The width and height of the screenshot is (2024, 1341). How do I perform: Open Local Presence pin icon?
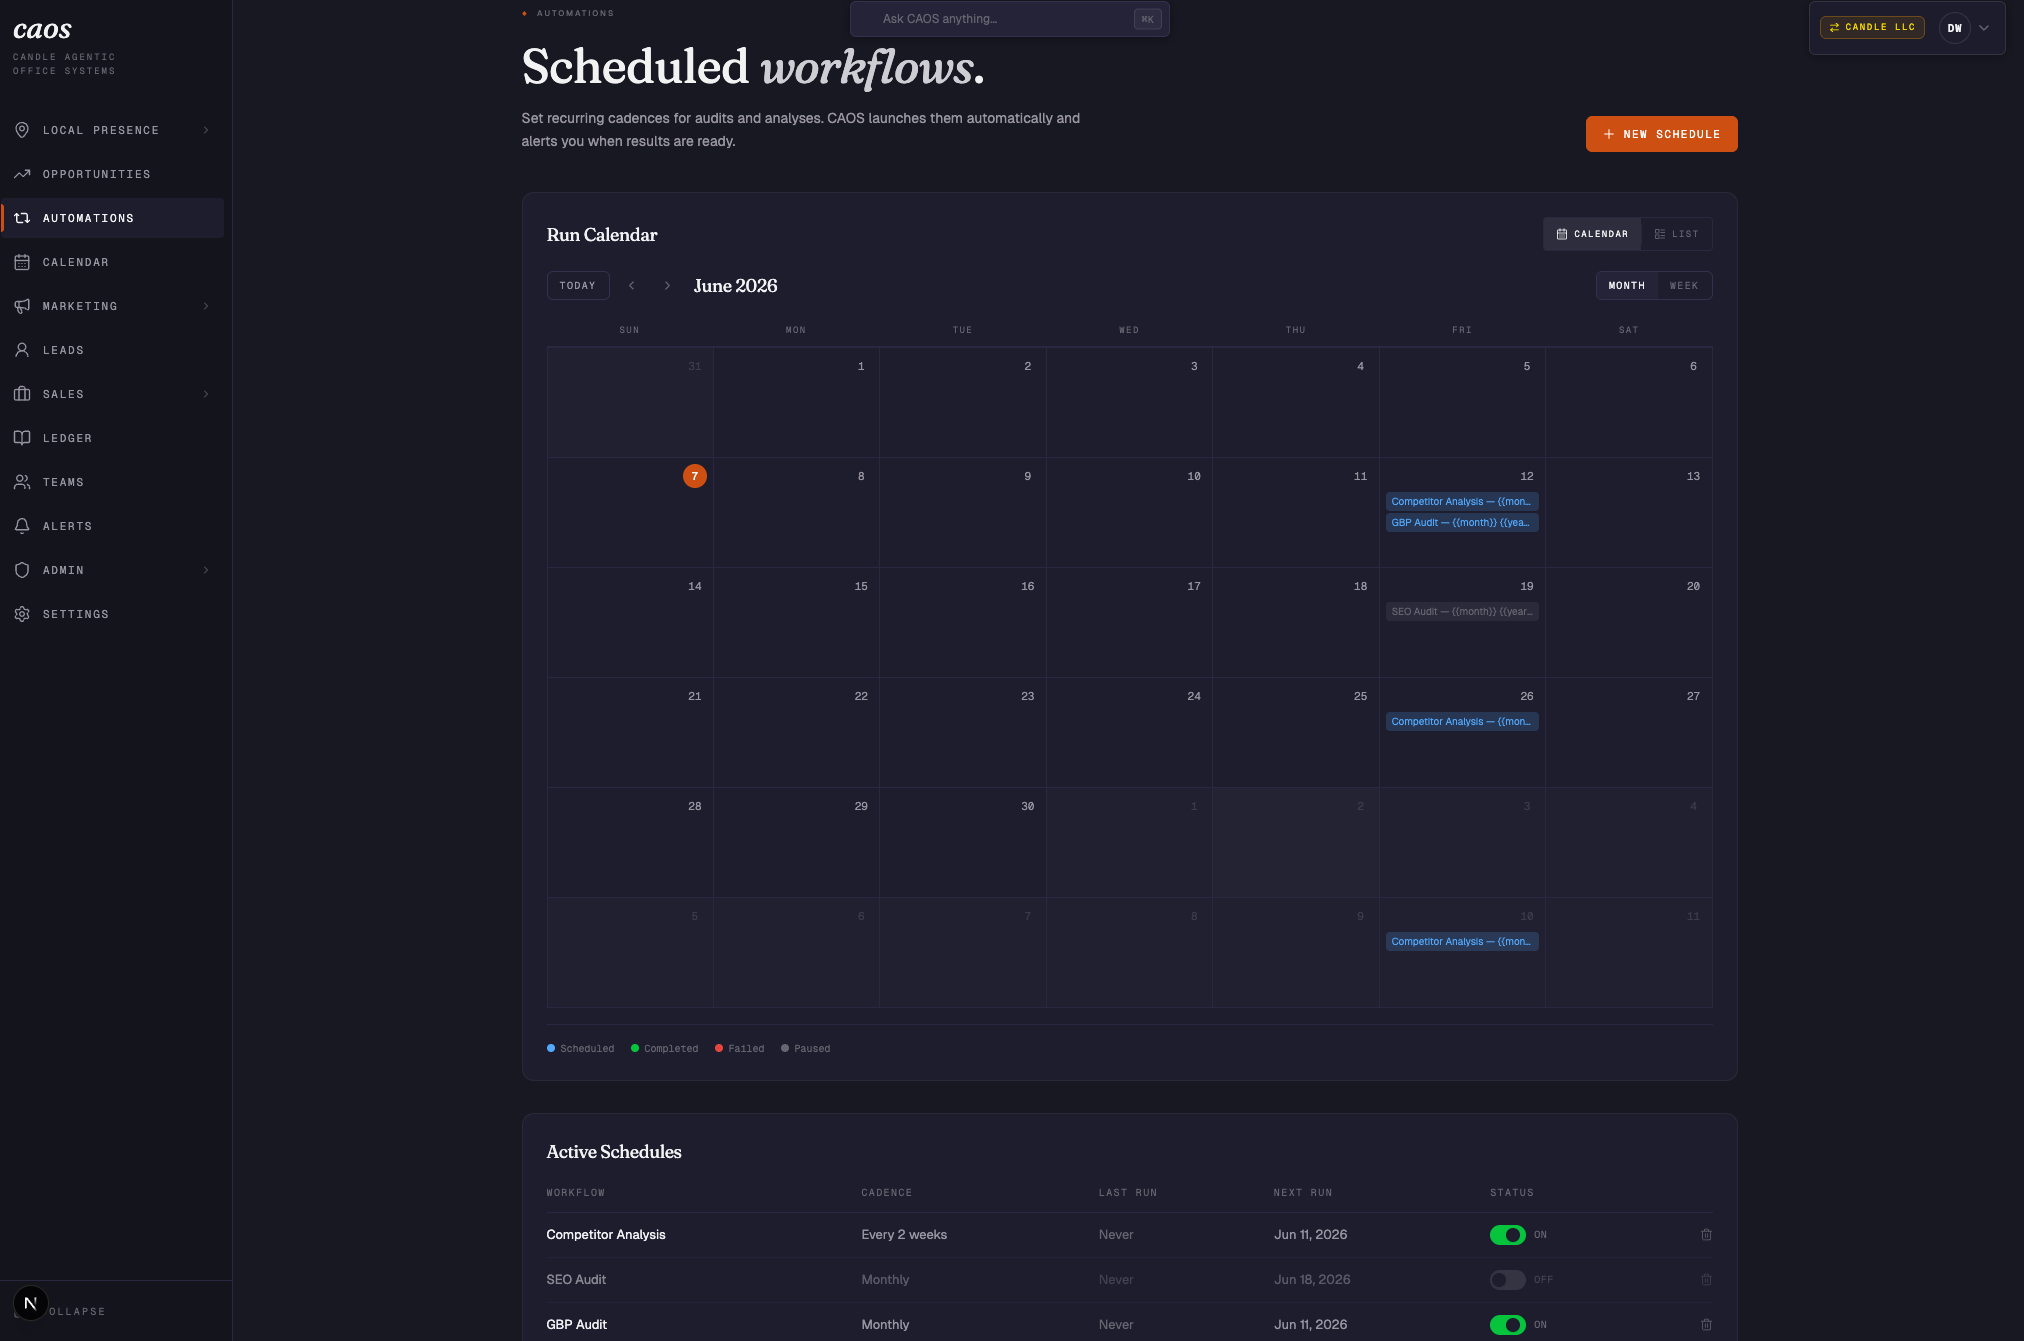pyautogui.click(x=22, y=130)
